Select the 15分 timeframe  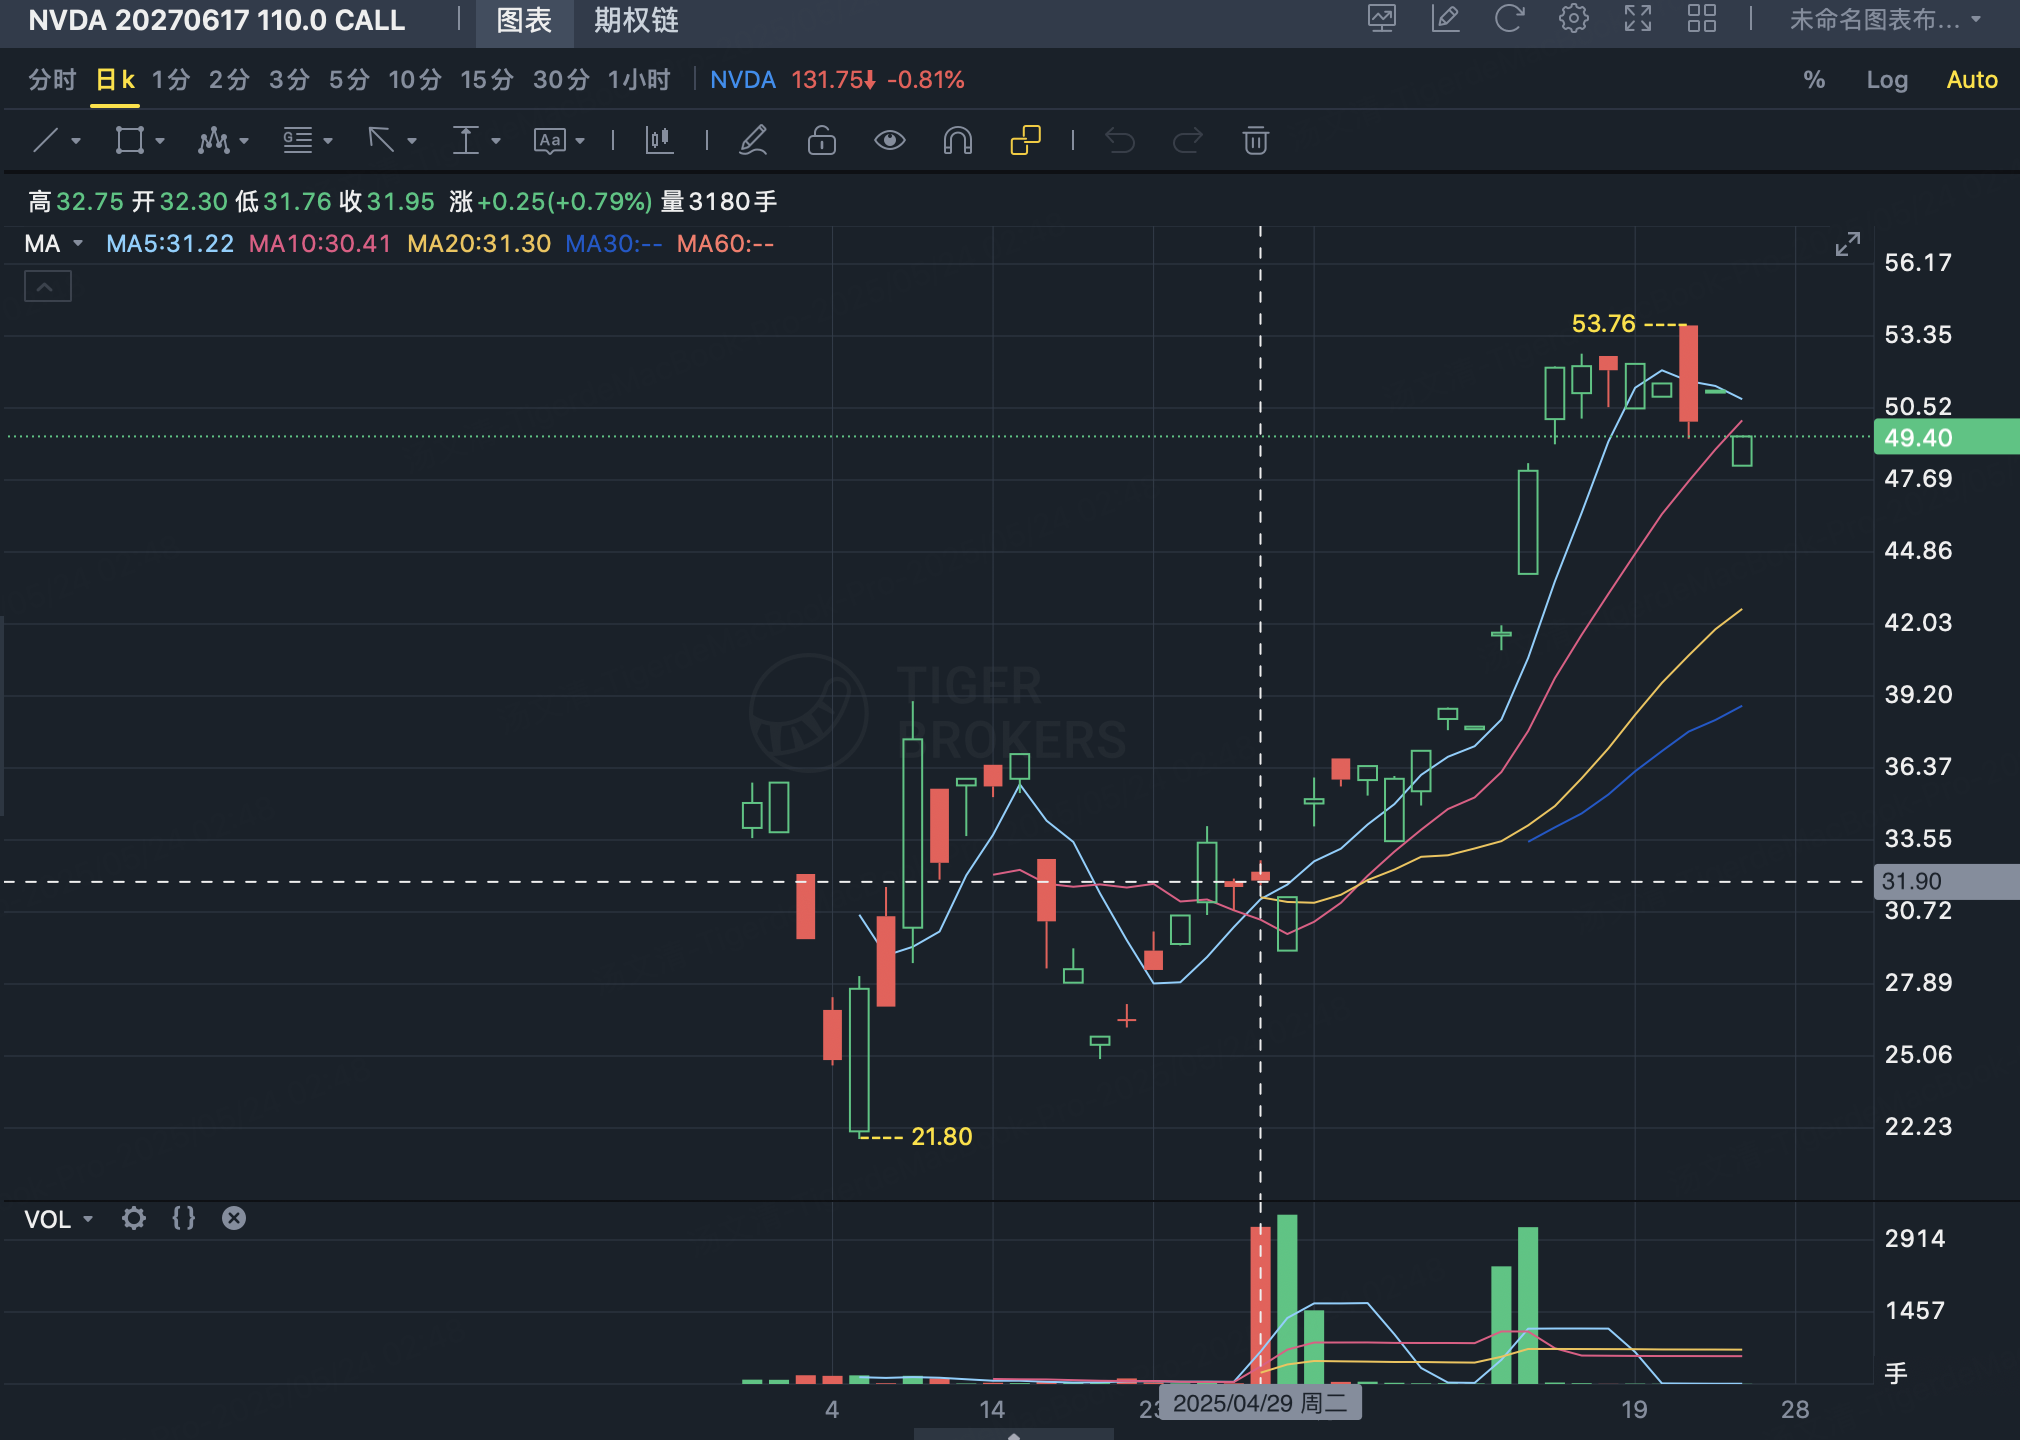pyautogui.click(x=487, y=80)
